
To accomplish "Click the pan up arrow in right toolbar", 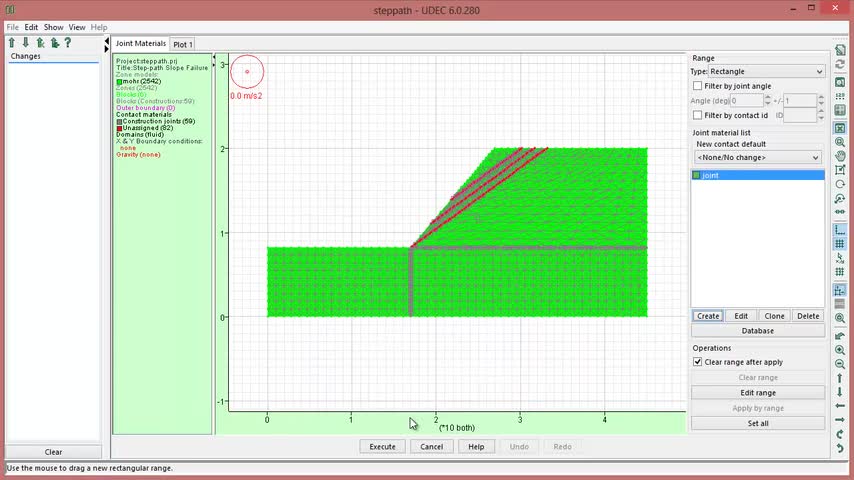I will pos(840,378).
